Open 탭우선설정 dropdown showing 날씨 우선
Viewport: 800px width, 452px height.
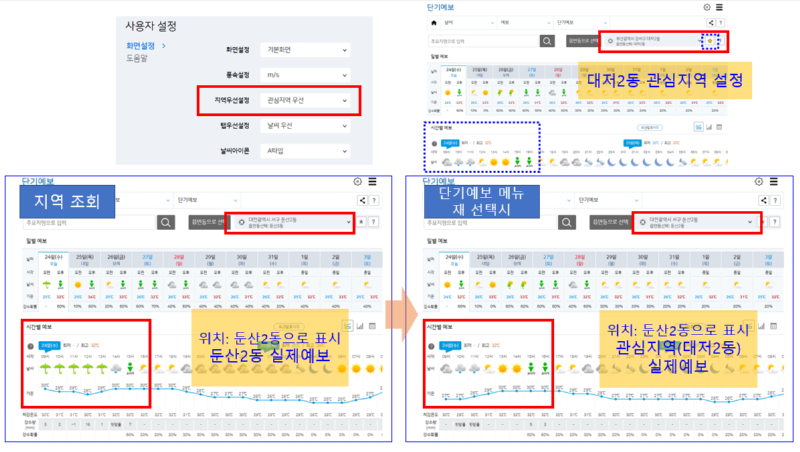tap(305, 125)
